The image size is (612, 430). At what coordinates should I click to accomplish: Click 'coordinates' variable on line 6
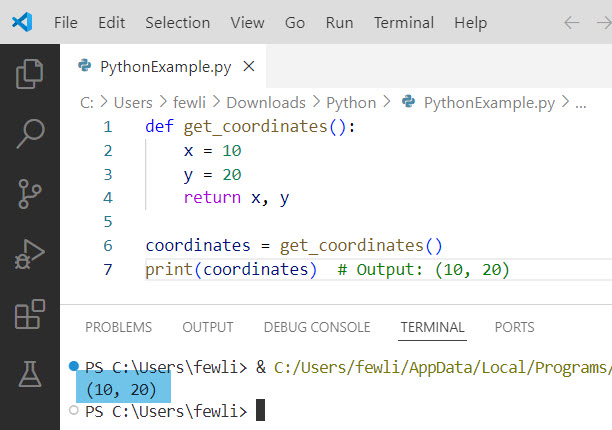tap(198, 245)
